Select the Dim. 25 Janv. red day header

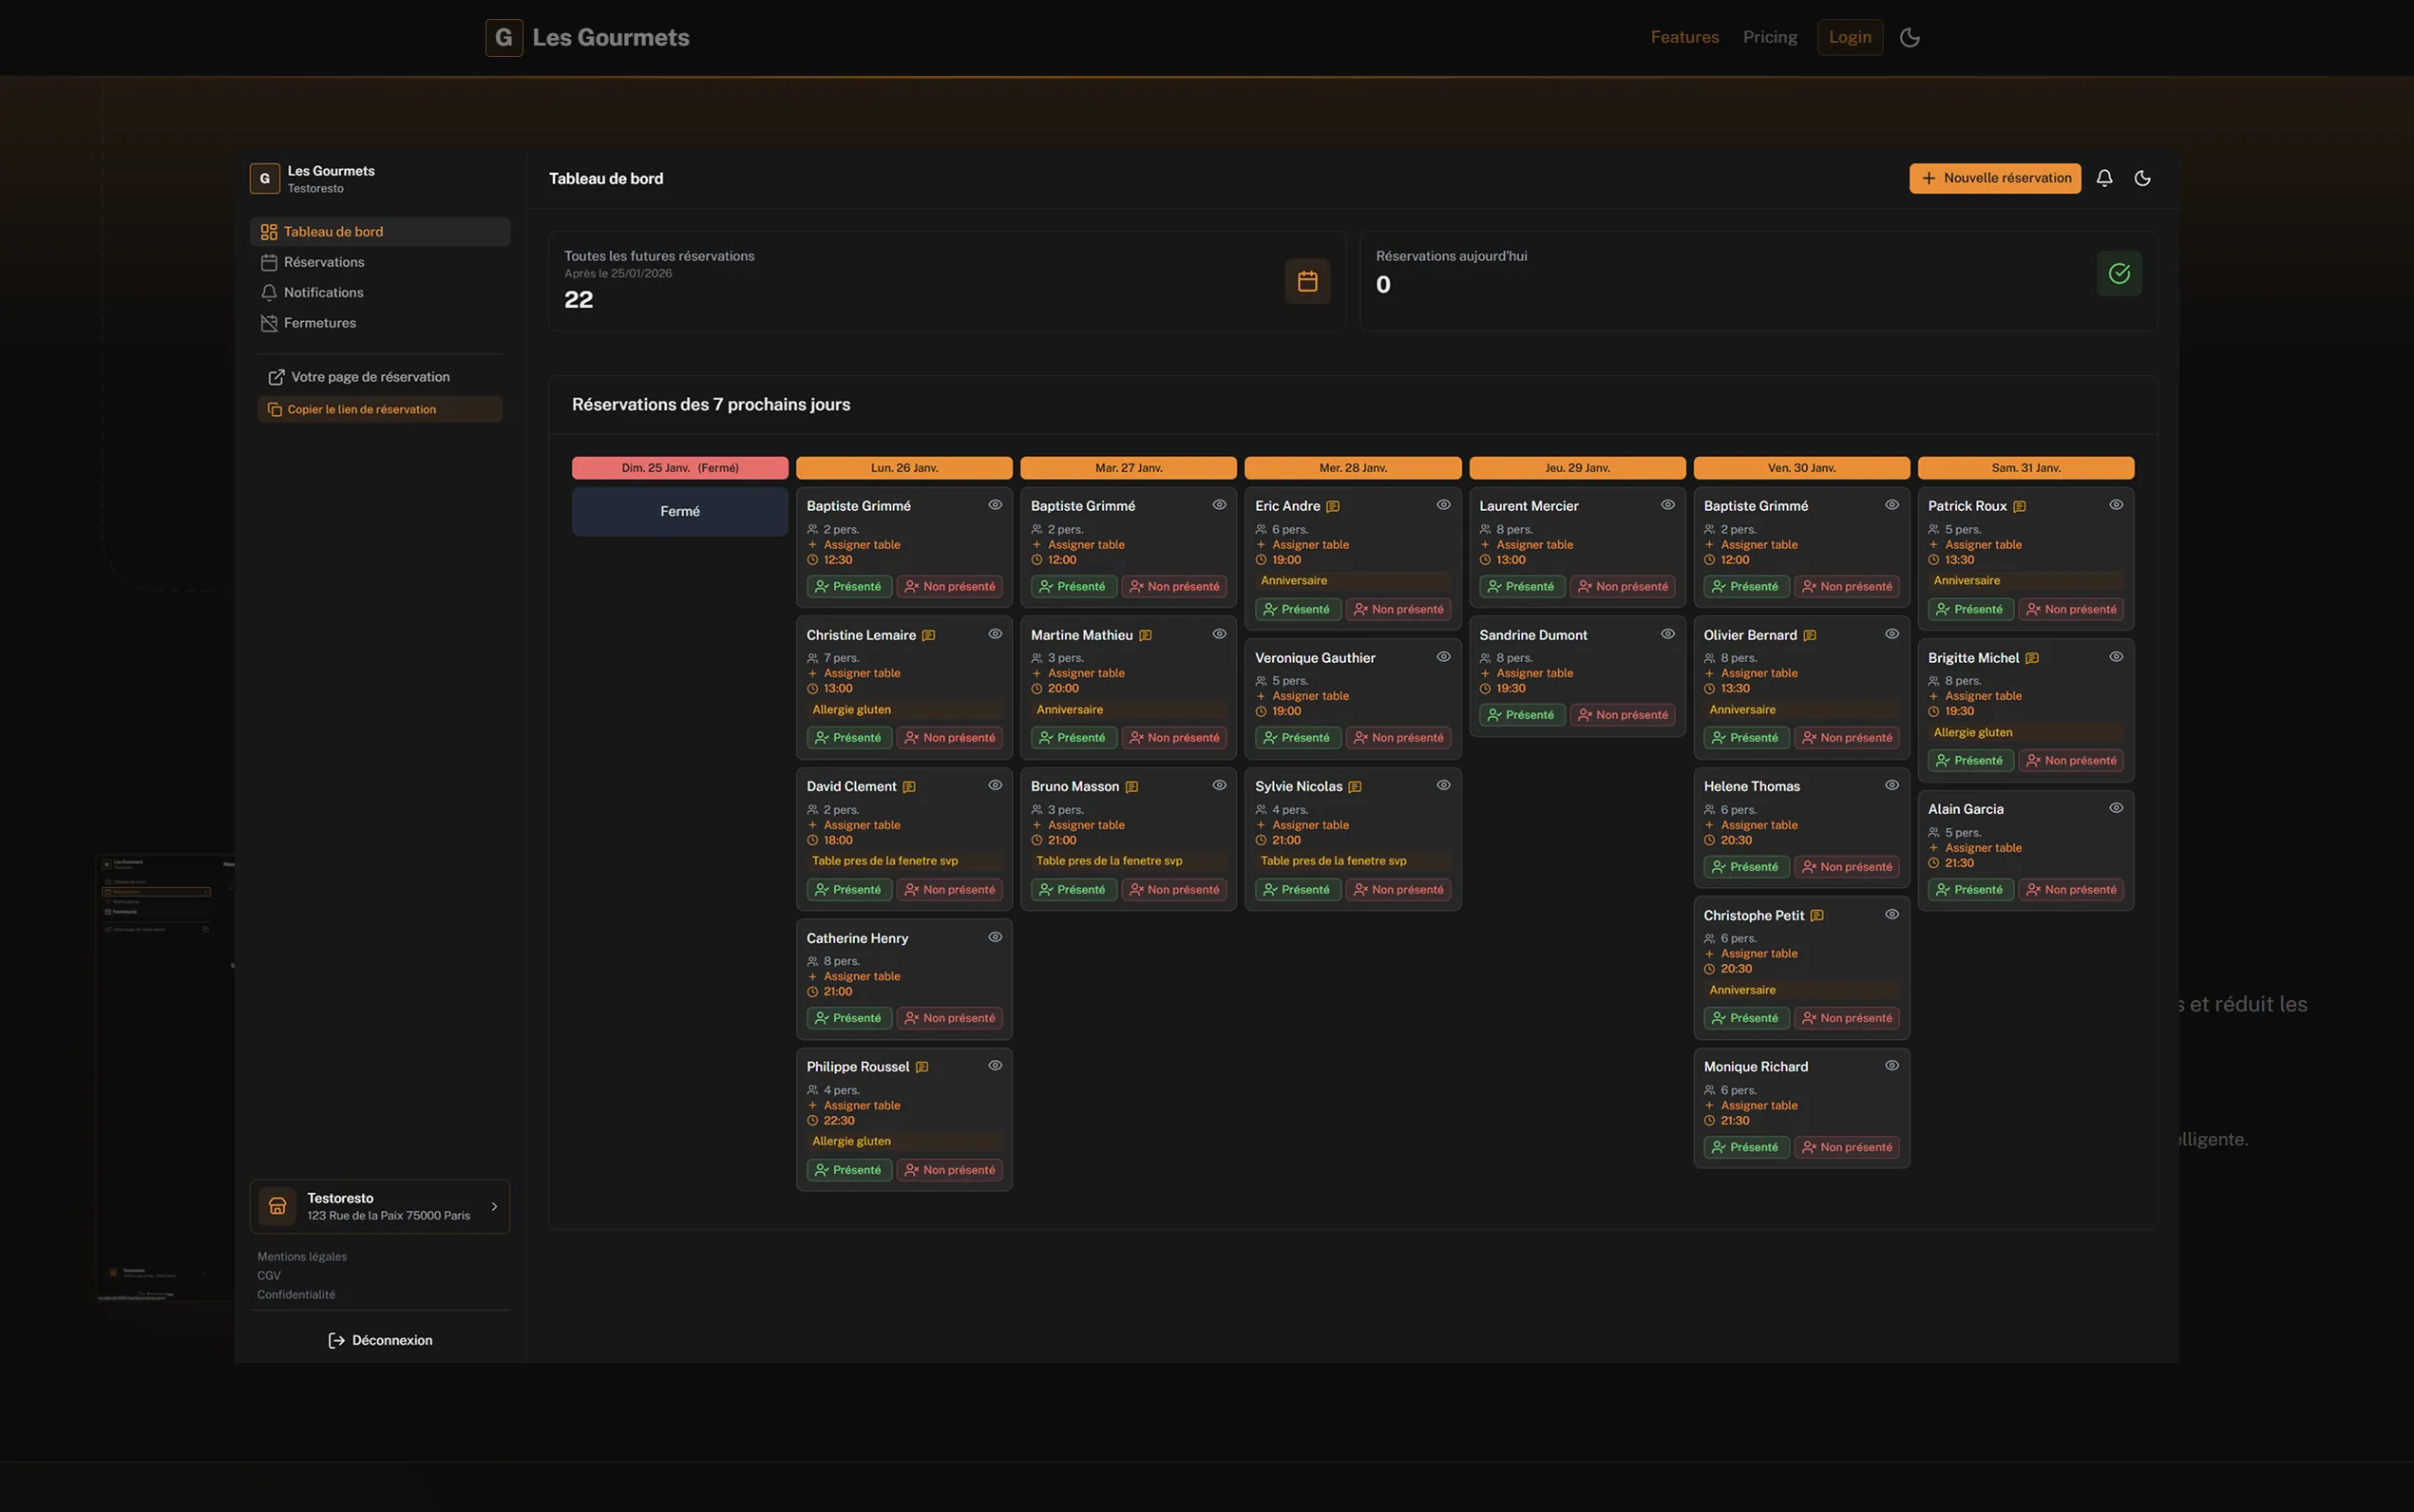pos(679,468)
